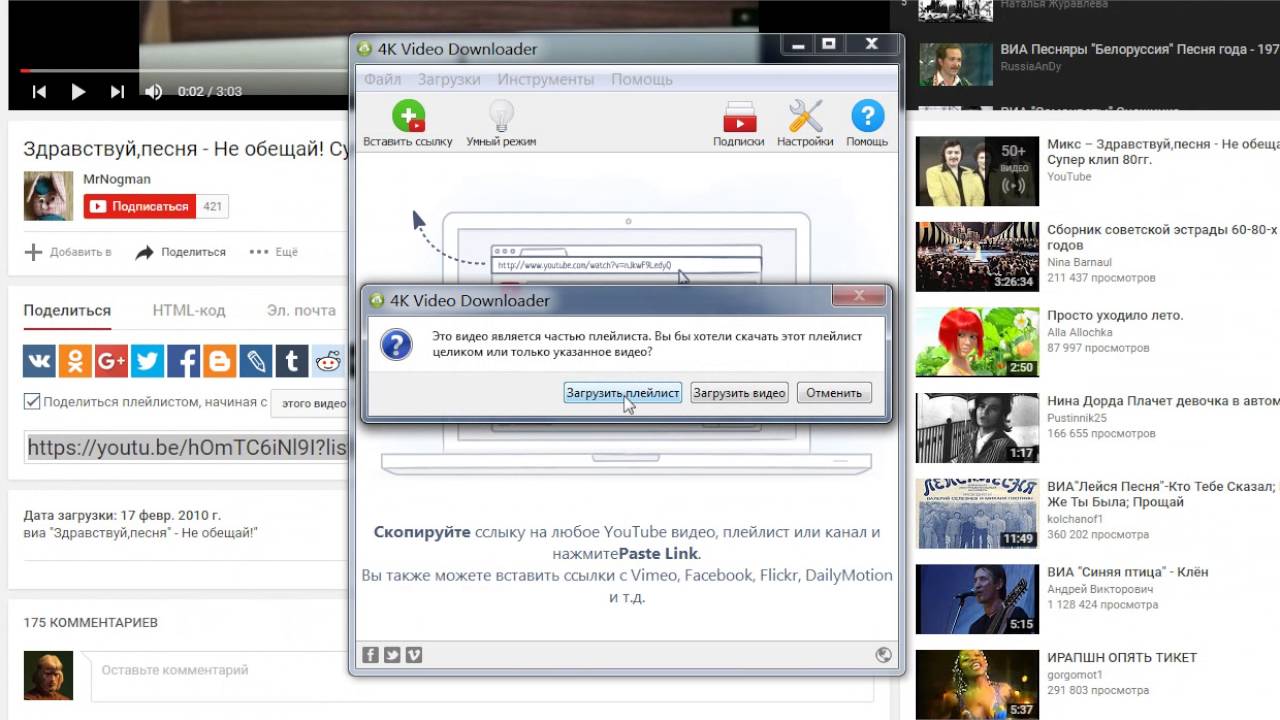Click Twitter icon in downloader footer

coord(392,655)
